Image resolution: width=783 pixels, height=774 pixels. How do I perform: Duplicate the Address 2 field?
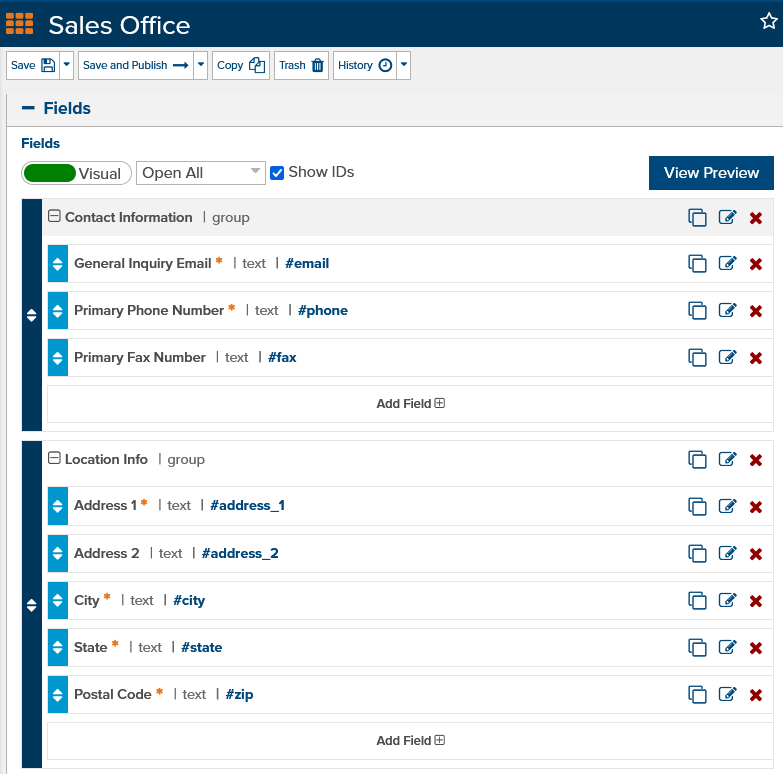(x=697, y=553)
